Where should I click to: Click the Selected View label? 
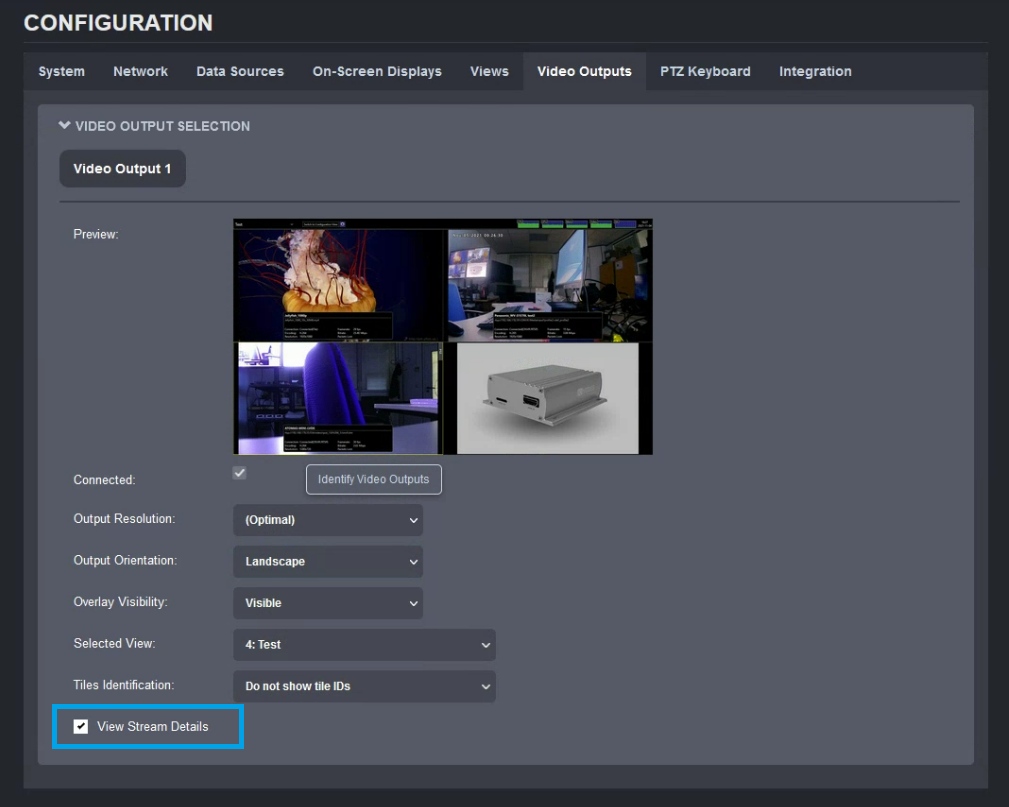click(x=115, y=644)
